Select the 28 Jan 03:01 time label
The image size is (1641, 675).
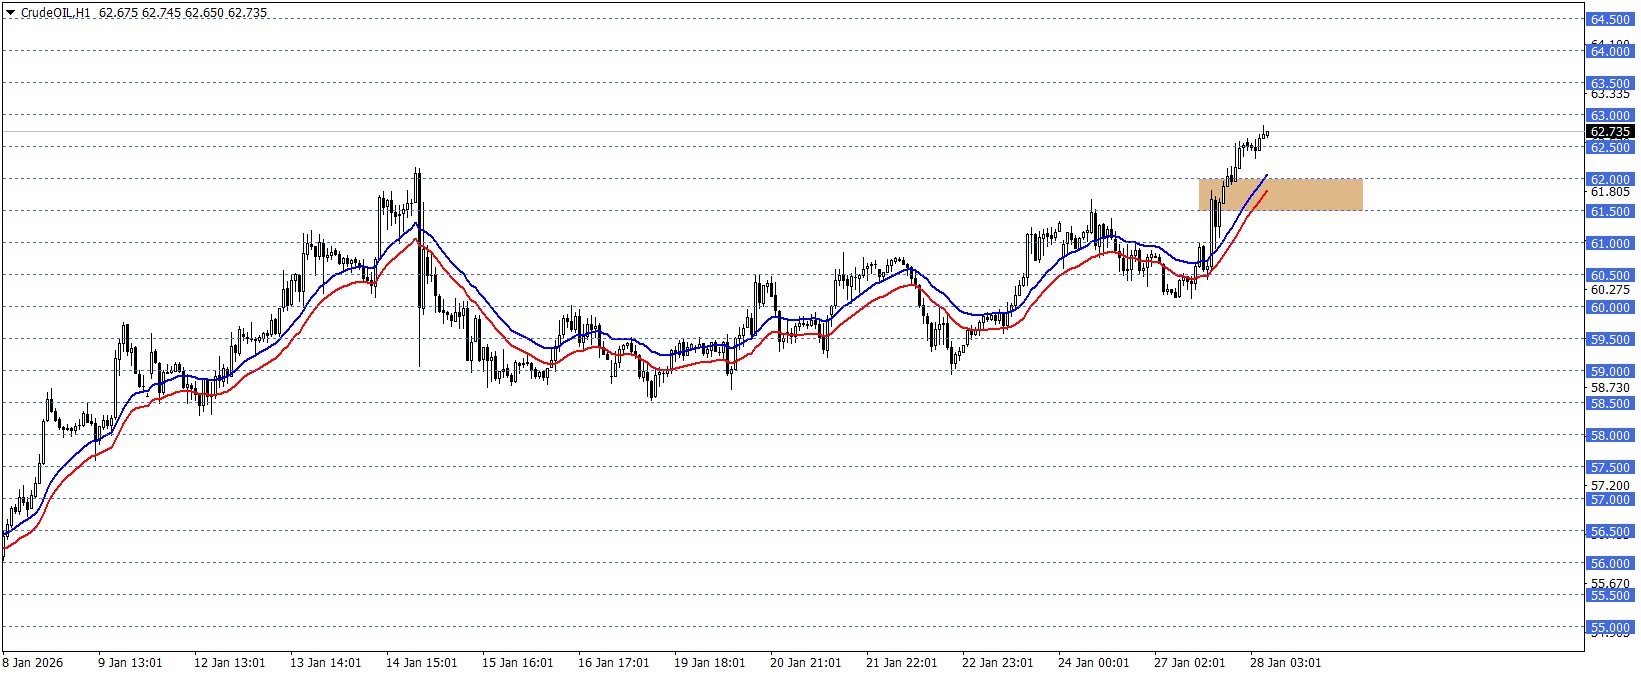click(1285, 663)
